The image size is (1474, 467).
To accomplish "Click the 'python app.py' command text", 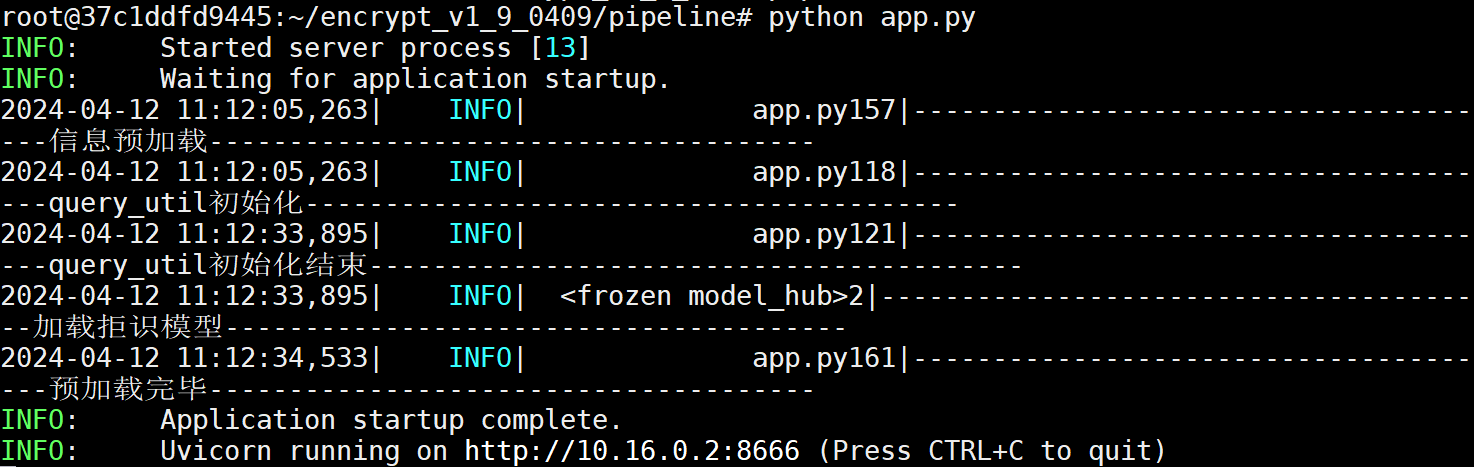I will coord(871,17).
